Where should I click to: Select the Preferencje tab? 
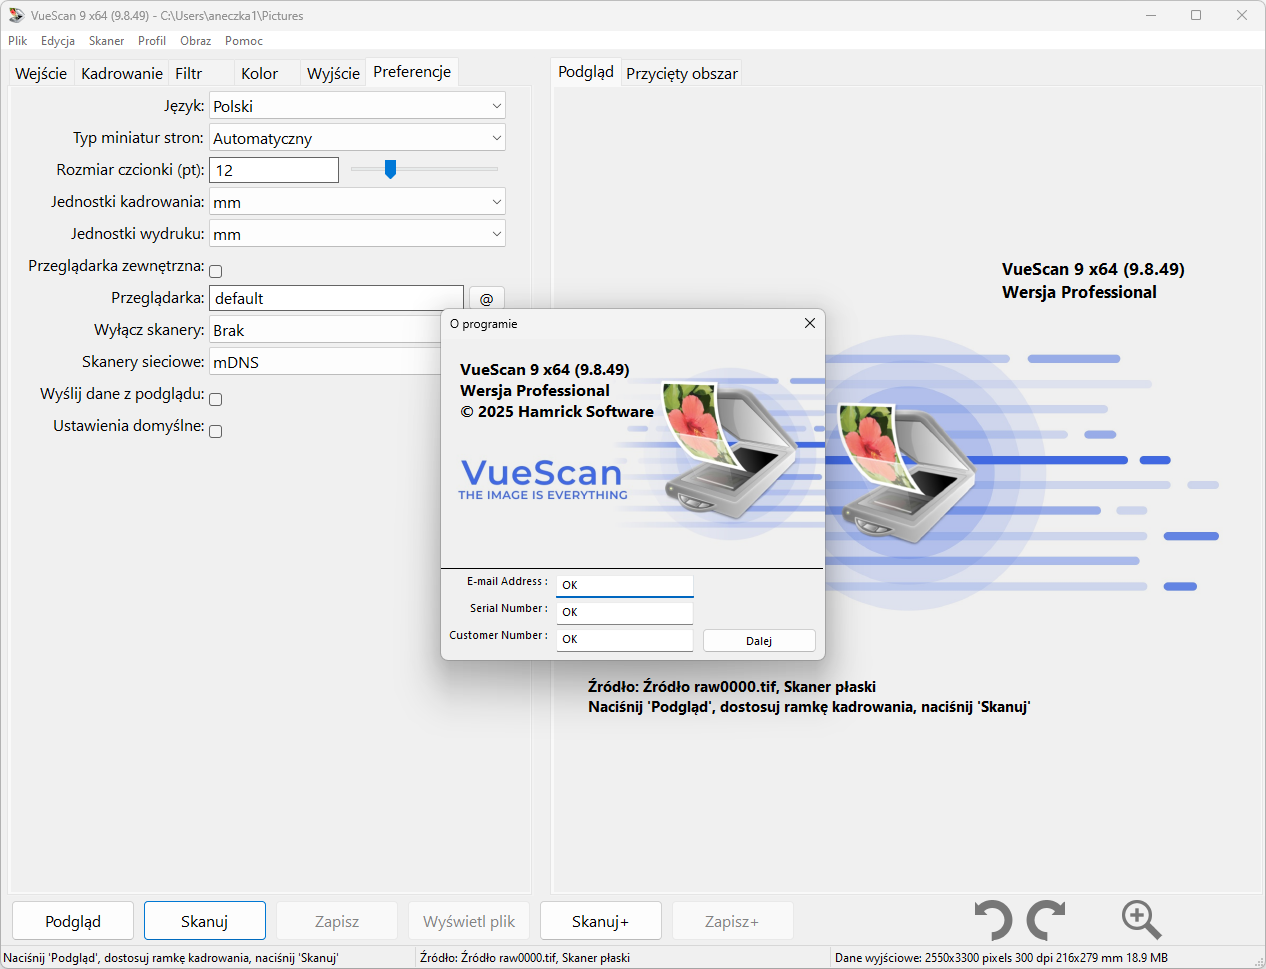(x=412, y=72)
